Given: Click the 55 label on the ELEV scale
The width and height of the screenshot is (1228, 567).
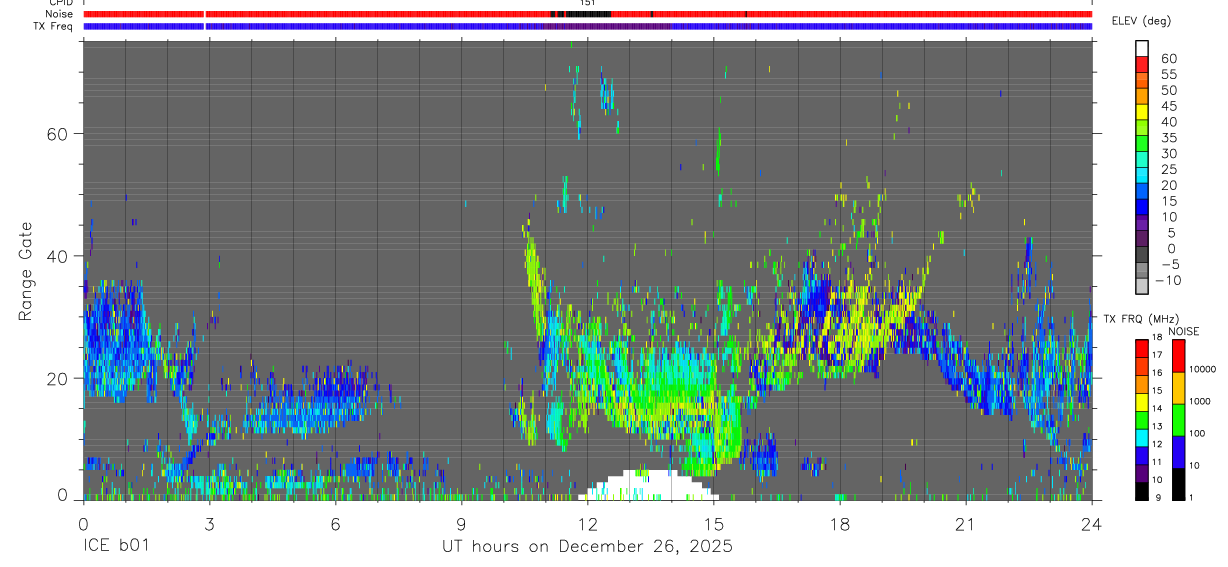Looking at the screenshot, I should click(1168, 74).
